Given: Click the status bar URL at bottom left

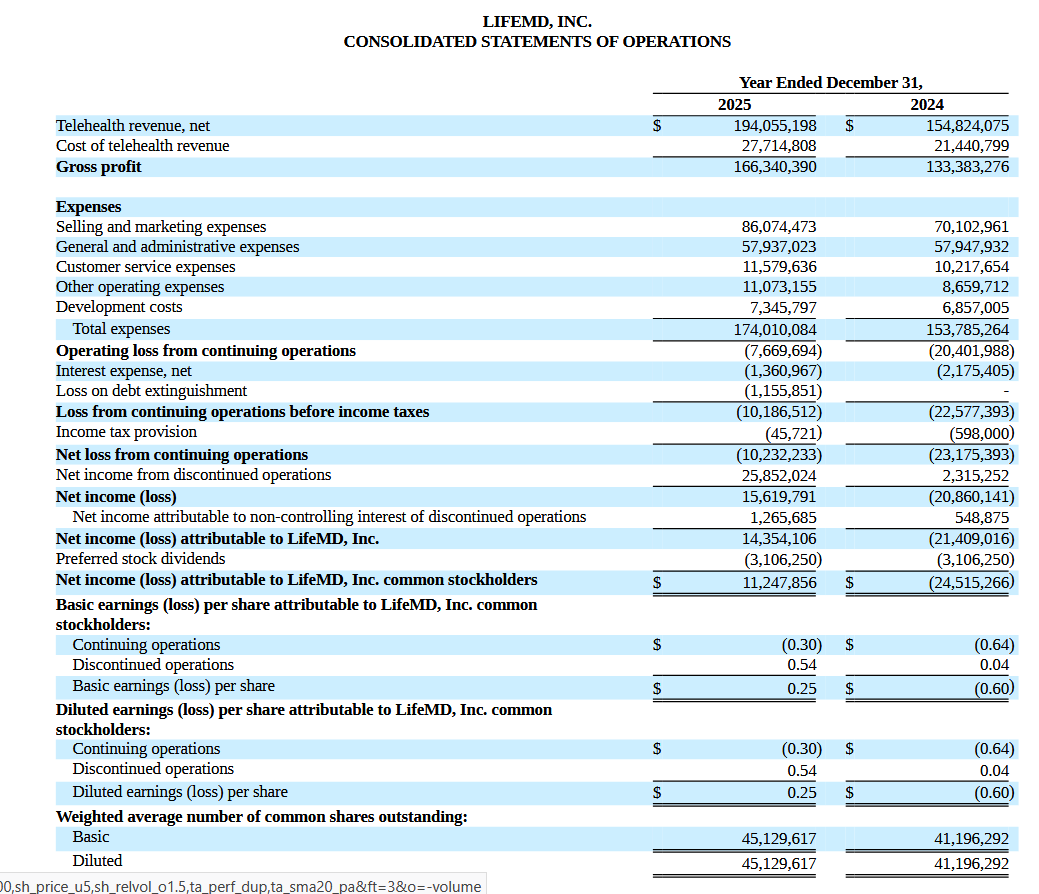Looking at the screenshot, I should 242,886.
